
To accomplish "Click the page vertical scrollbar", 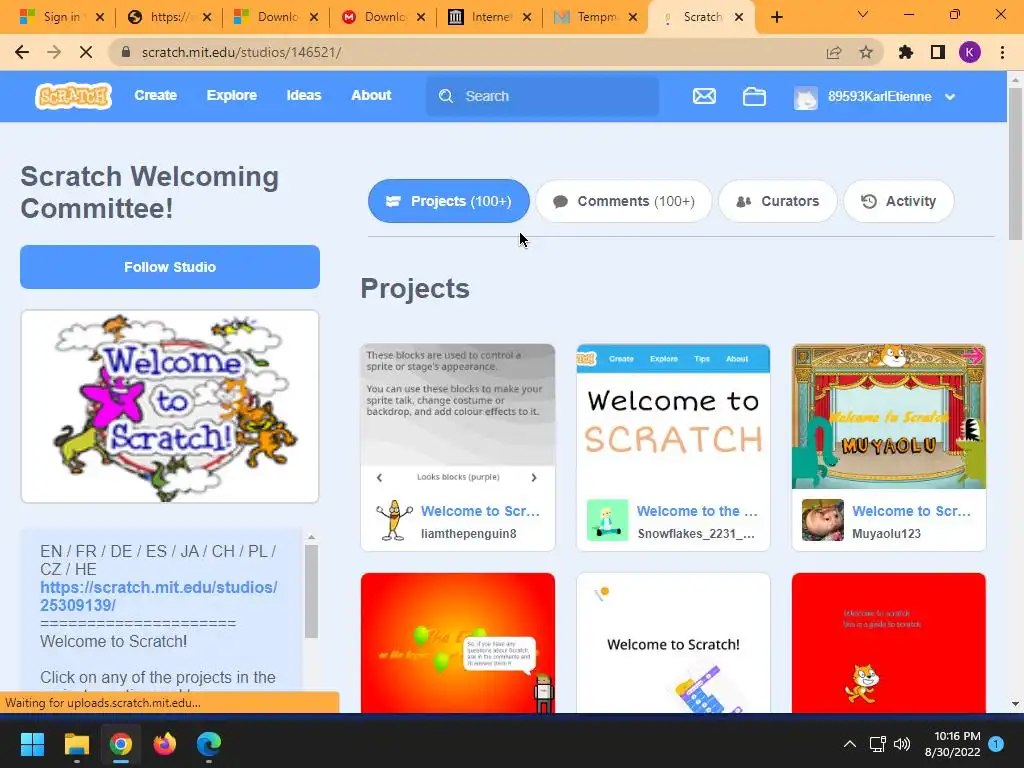I will pos(1016,163).
